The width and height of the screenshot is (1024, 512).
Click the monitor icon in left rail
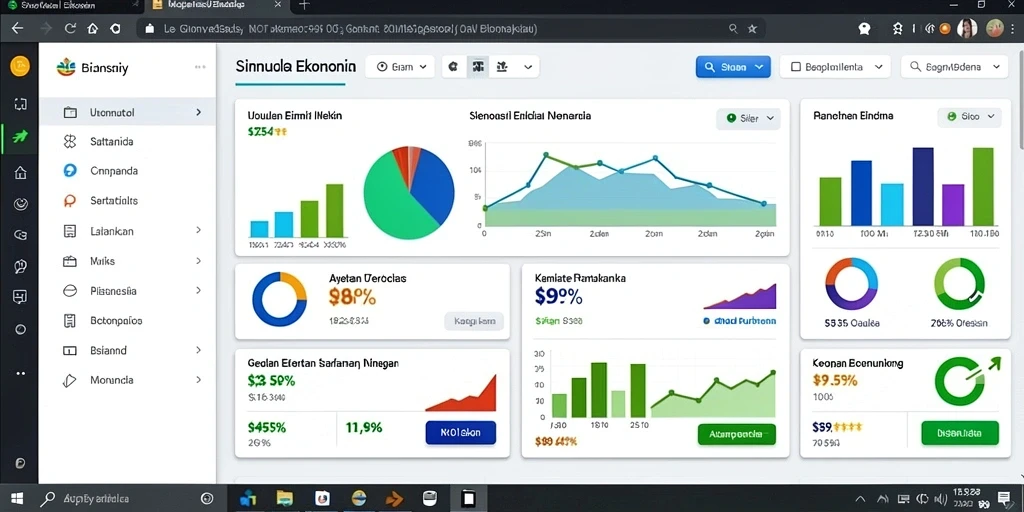(x=20, y=297)
